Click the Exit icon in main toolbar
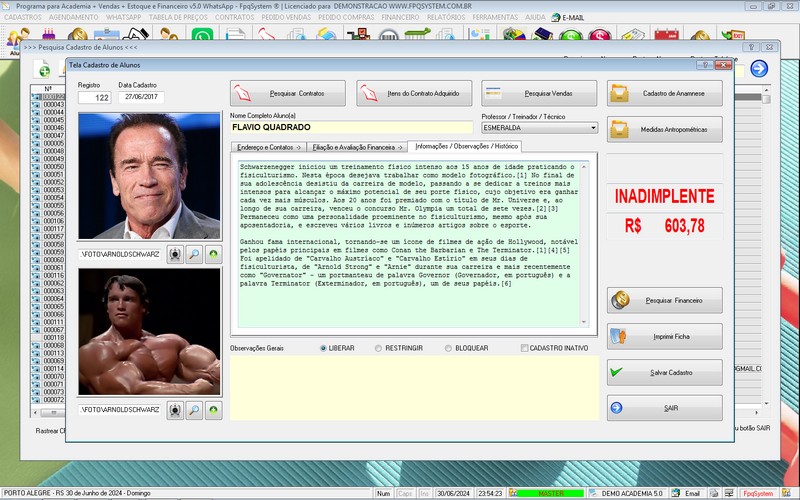This screenshot has width=800, height=500. (733, 35)
